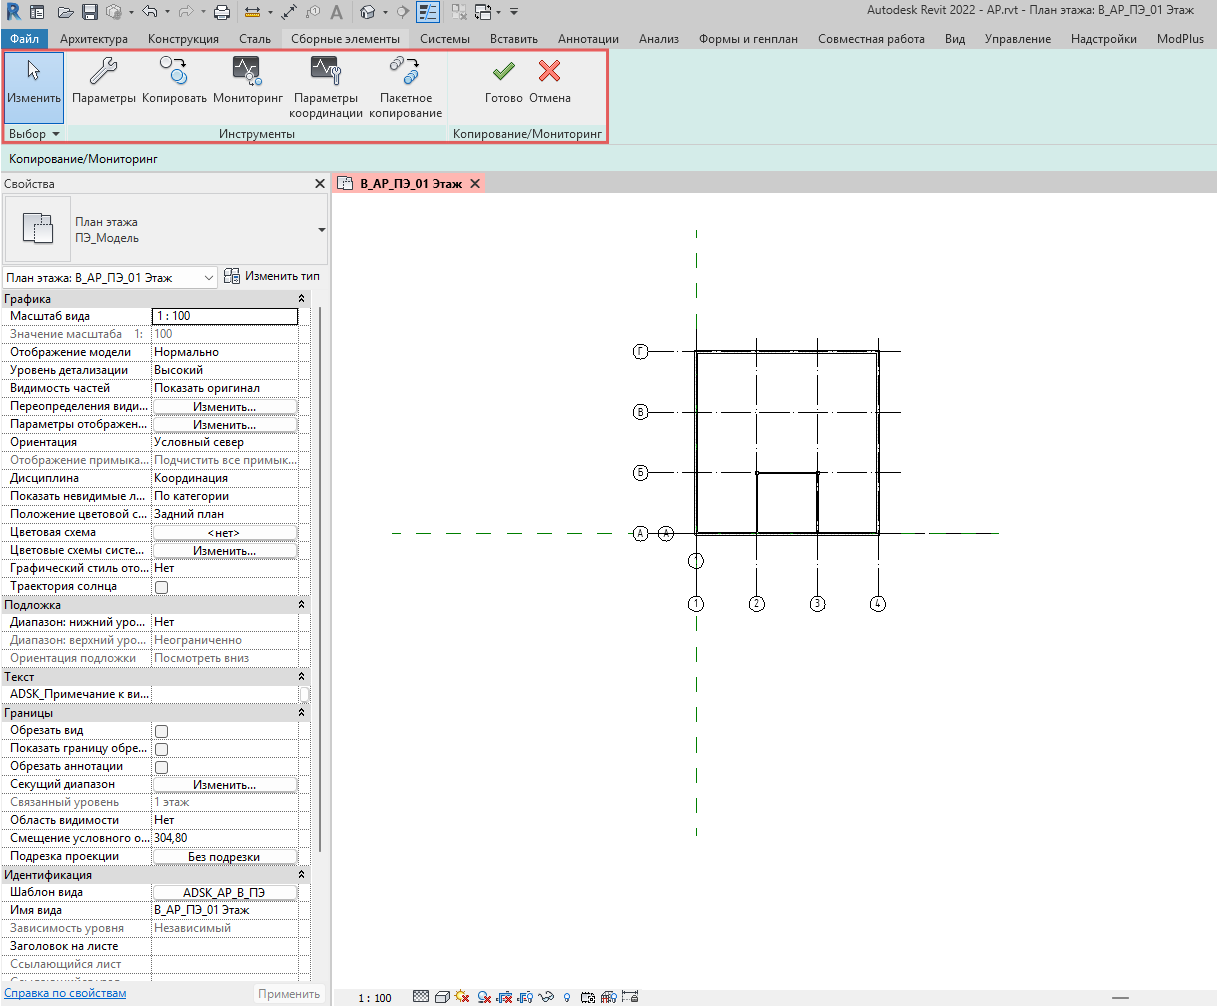
Task: Open file via quick access folder icon
Action: (66, 12)
